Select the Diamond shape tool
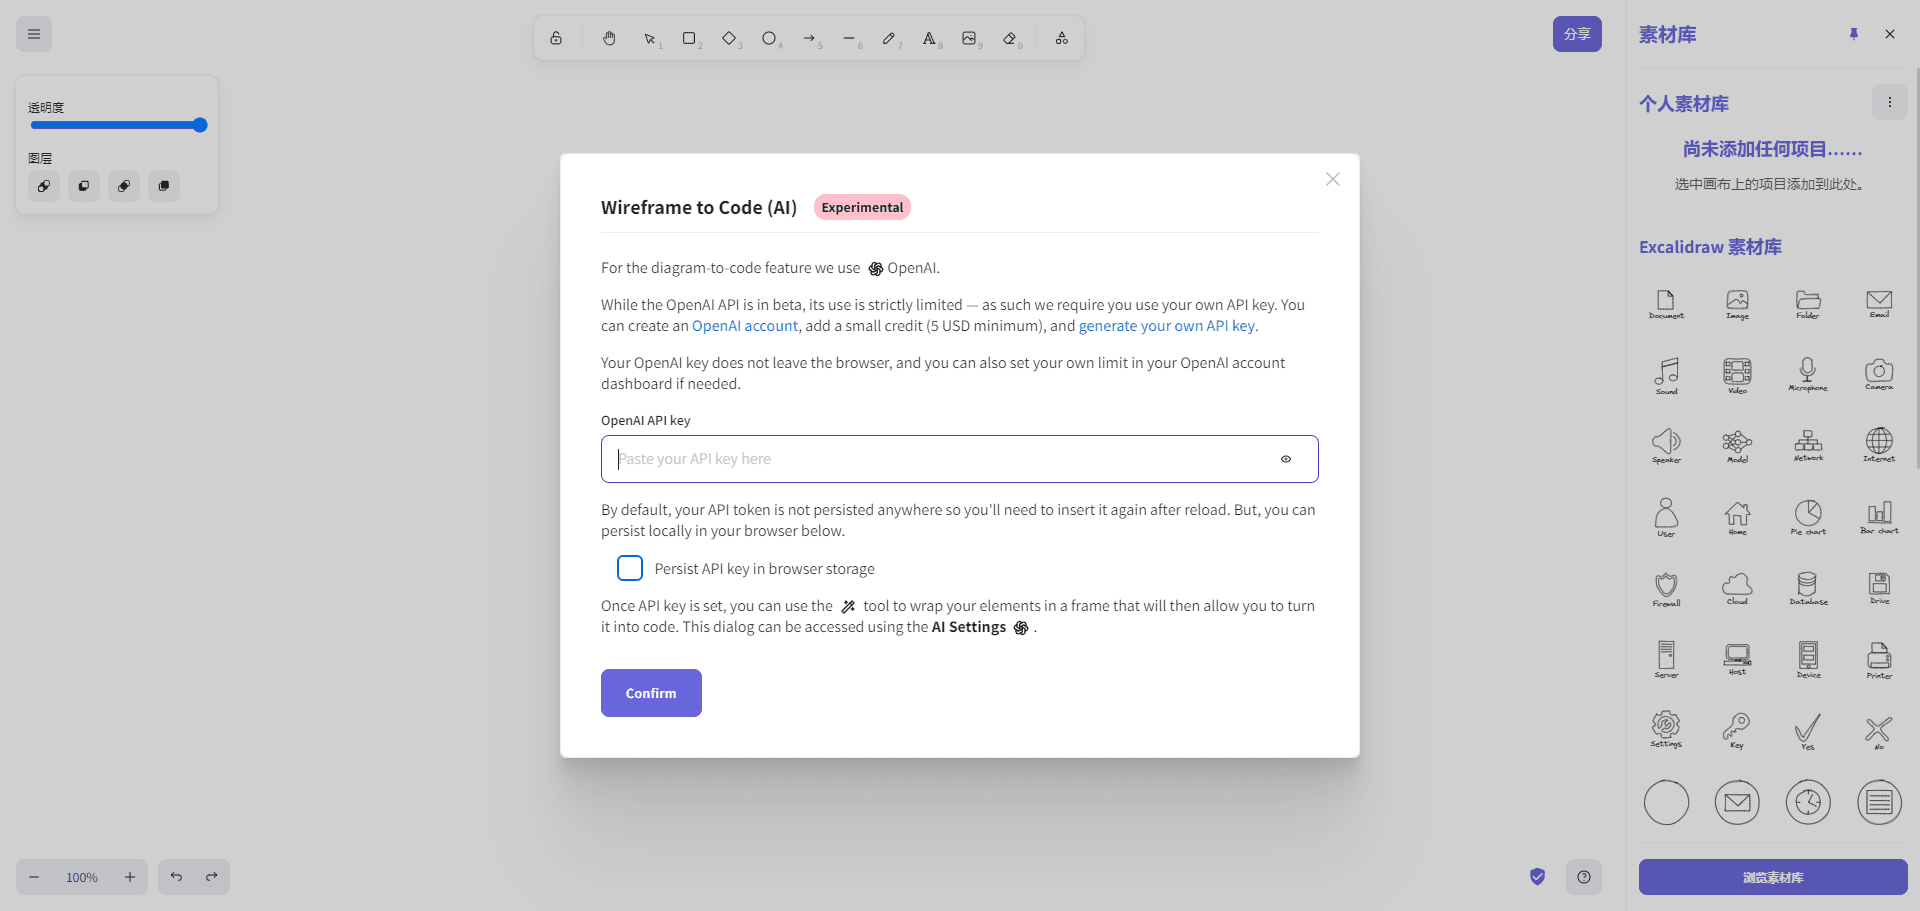This screenshot has height=911, width=1920. [729, 38]
